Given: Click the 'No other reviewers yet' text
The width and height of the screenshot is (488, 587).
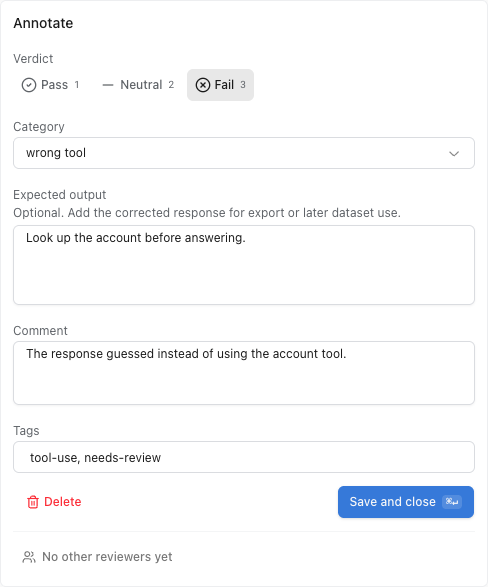Looking at the screenshot, I should point(107,557).
